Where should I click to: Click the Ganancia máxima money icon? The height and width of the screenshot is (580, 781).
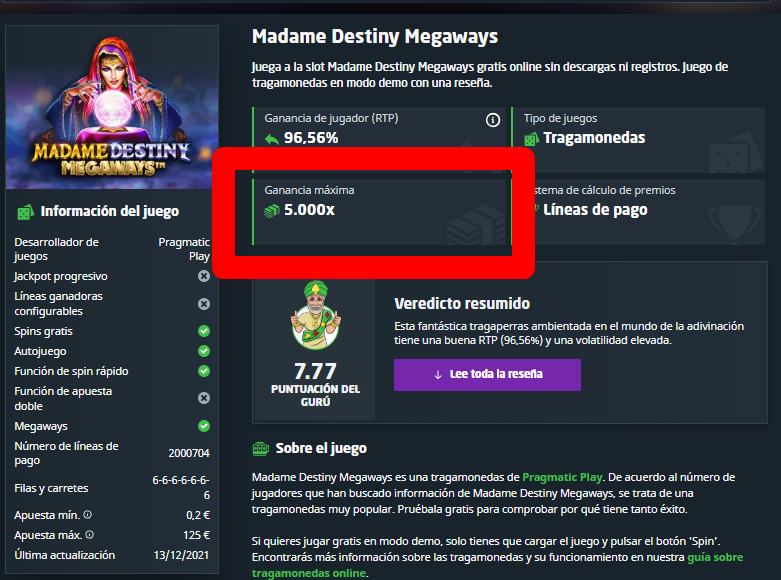tap(272, 211)
